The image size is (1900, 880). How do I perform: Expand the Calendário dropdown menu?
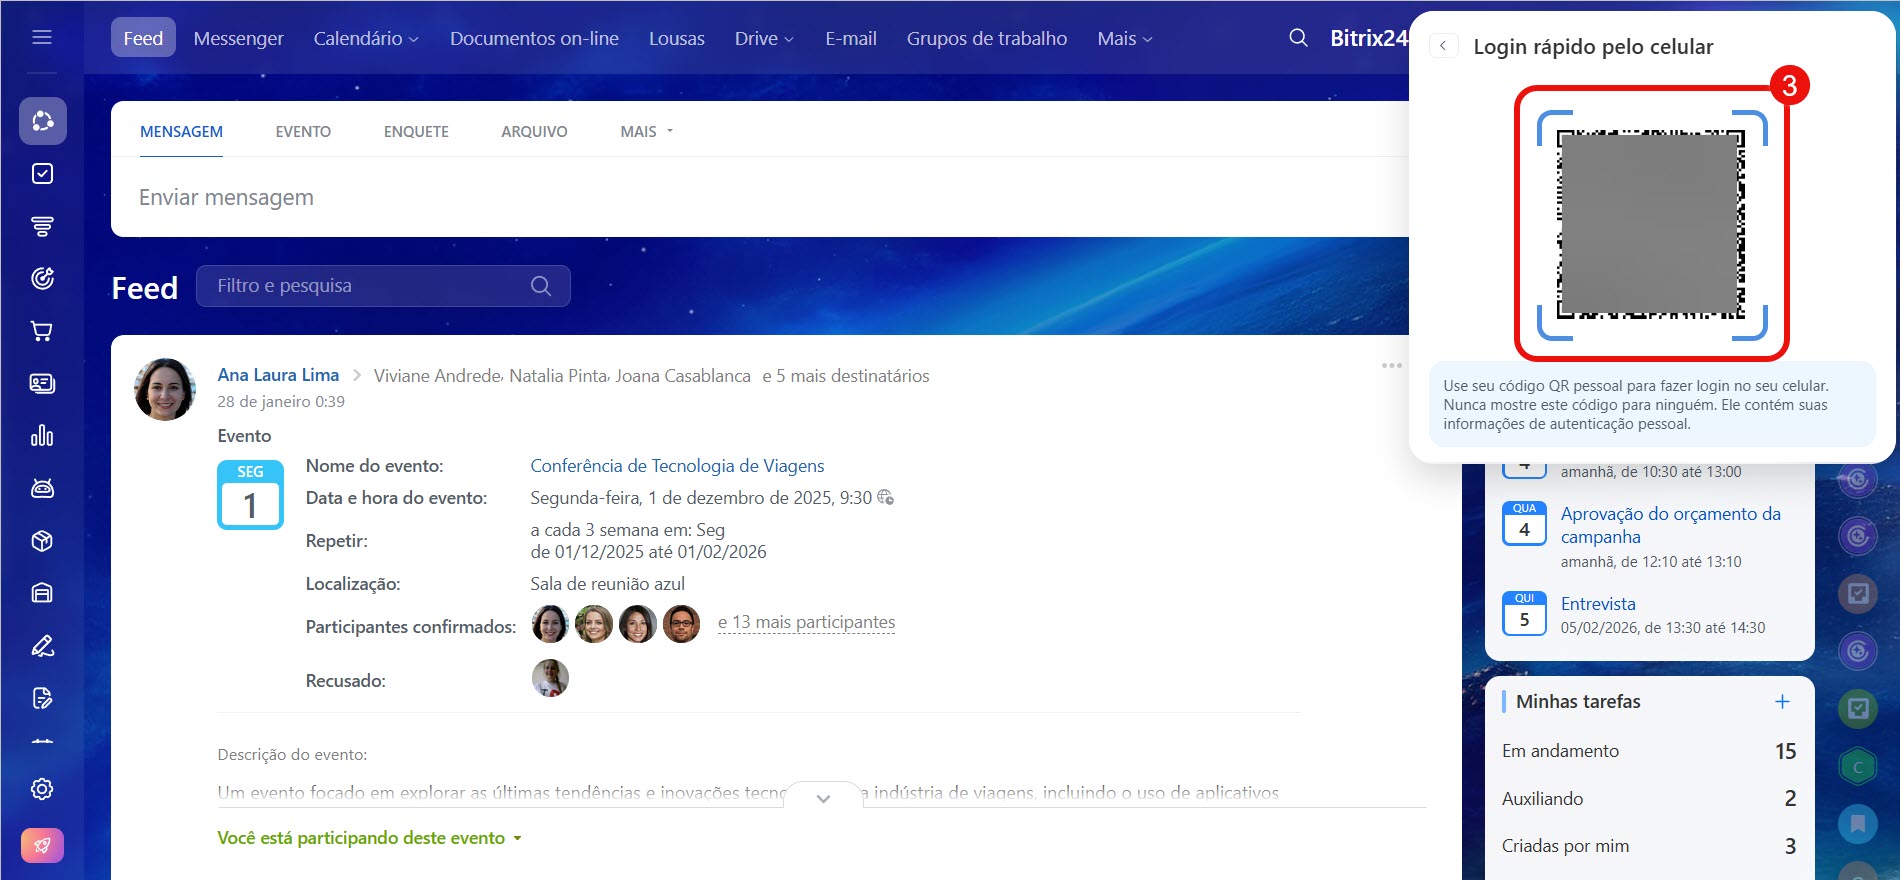click(x=365, y=39)
